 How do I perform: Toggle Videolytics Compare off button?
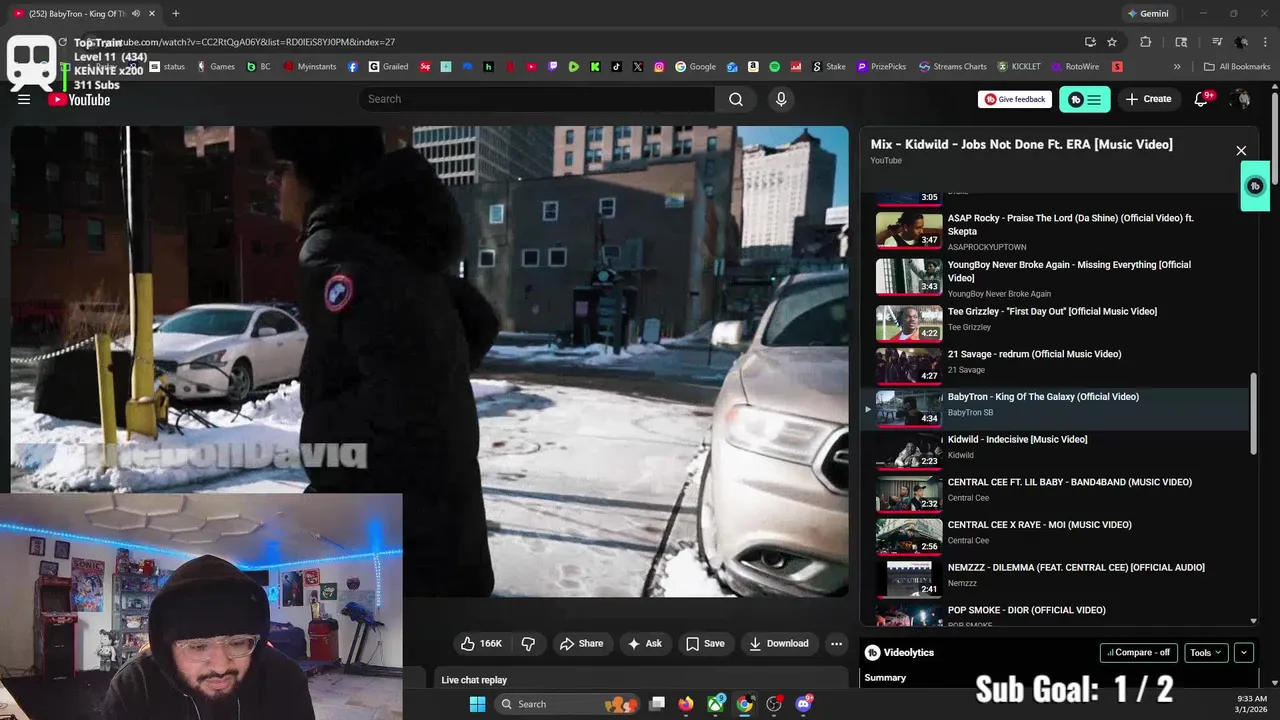(1139, 652)
